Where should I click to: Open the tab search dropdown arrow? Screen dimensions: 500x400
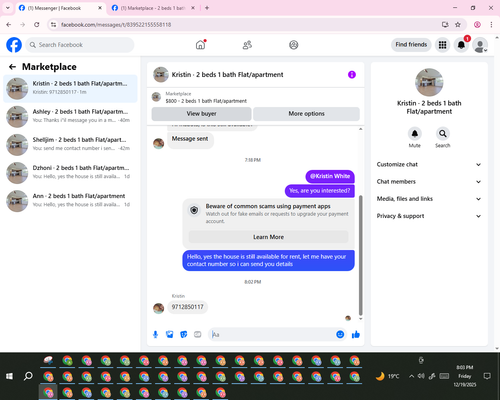[8, 8]
